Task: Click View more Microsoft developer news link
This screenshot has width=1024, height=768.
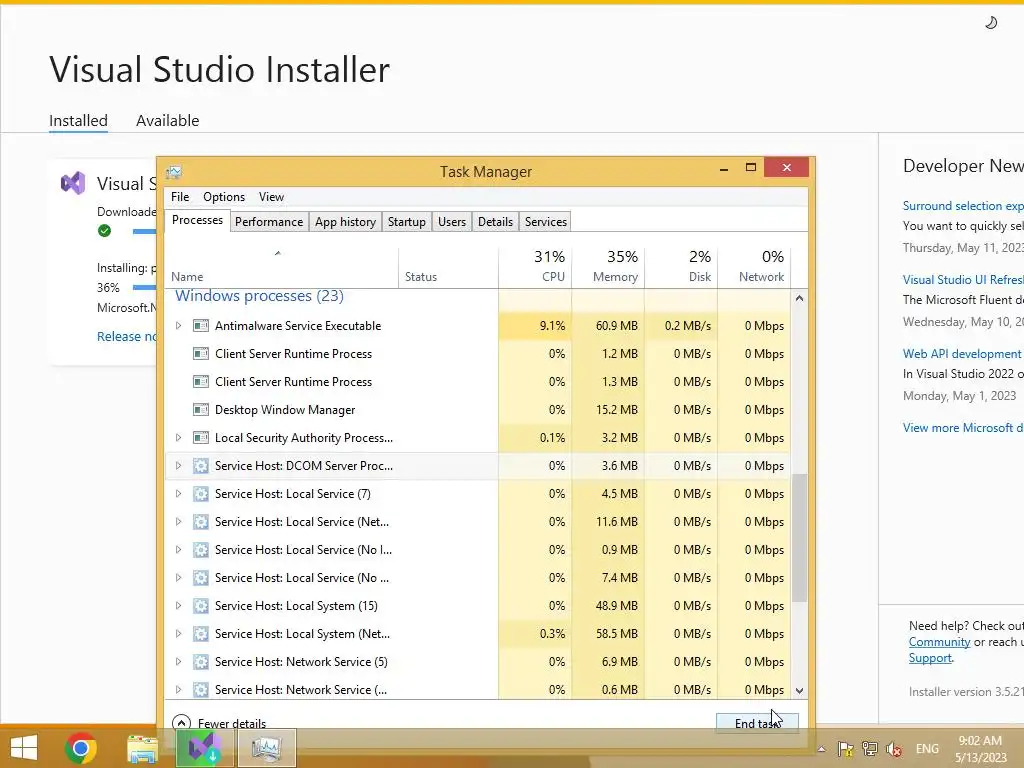Action: (x=963, y=428)
